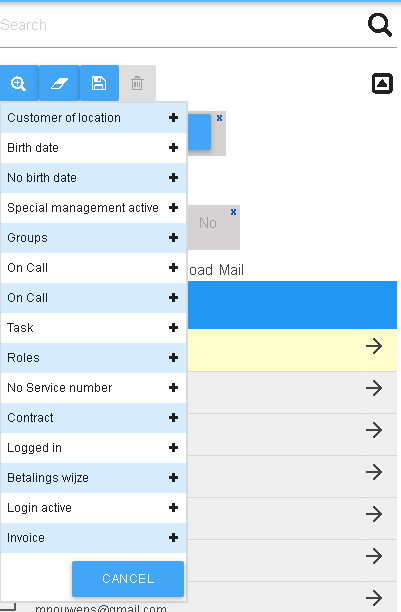
Task: Click the CANCEL button
Action: (x=128, y=578)
